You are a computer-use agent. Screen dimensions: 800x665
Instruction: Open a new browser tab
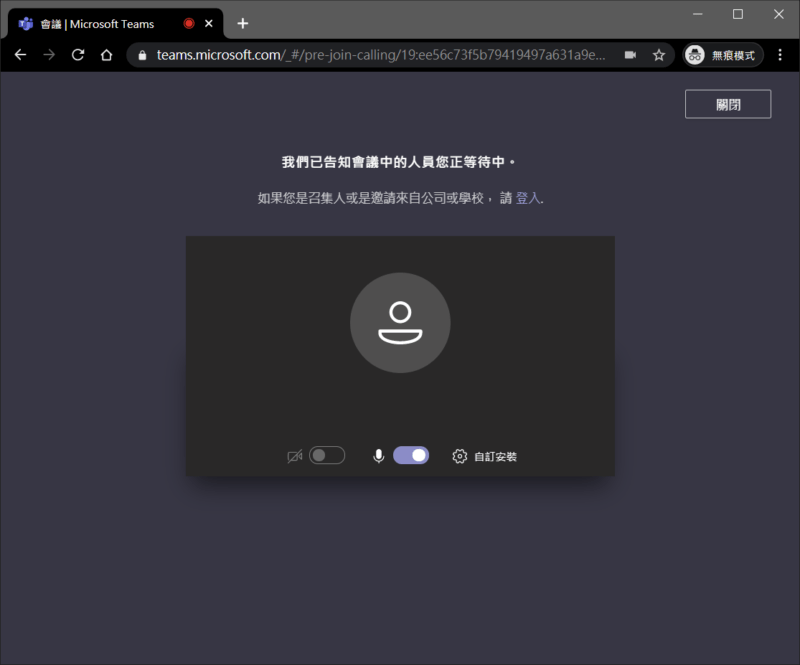click(x=242, y=23)
